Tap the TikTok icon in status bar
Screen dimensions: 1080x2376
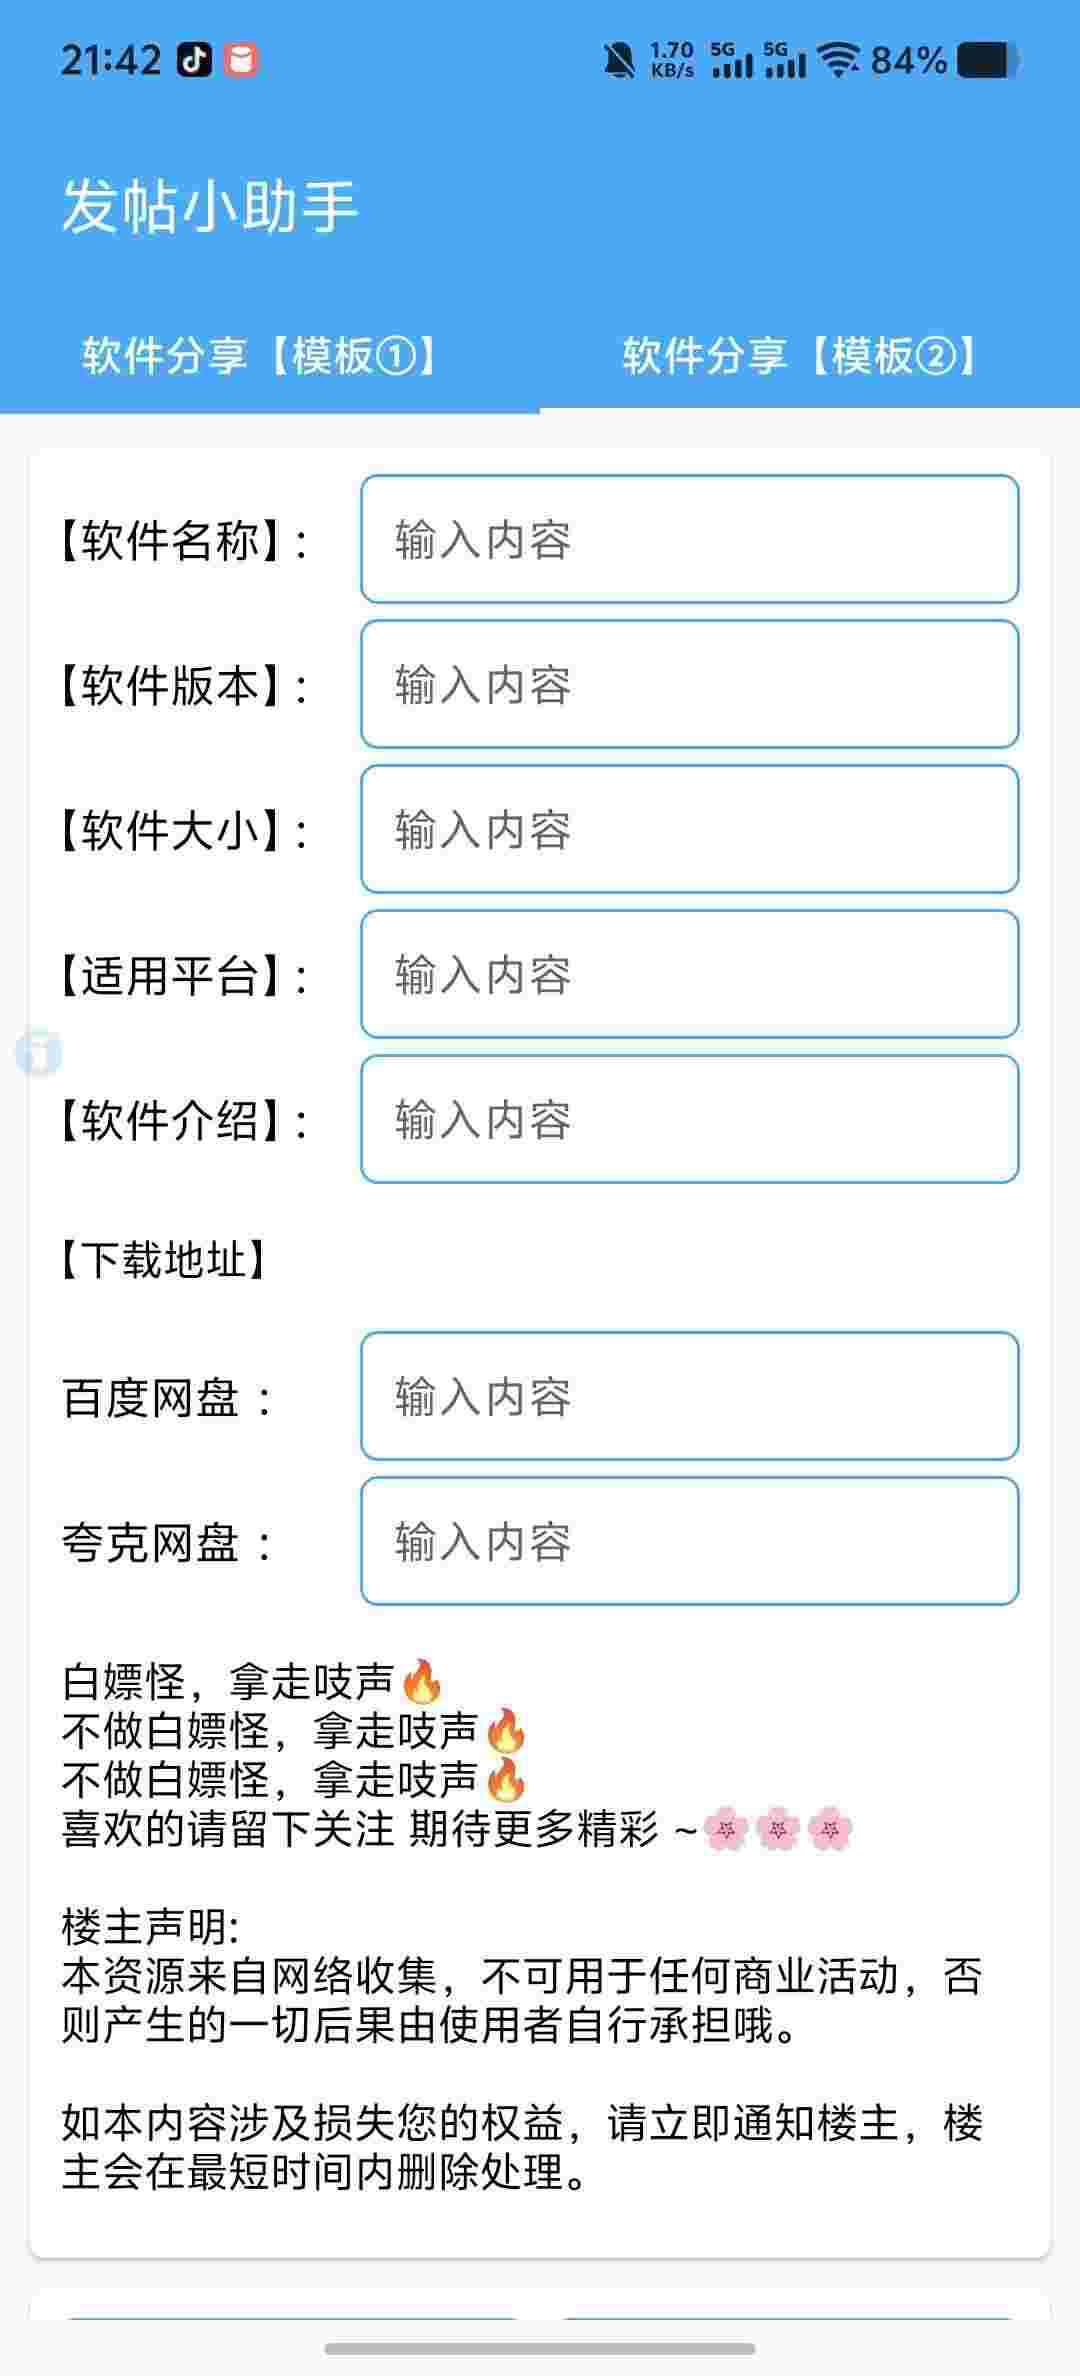click(195, 61)
